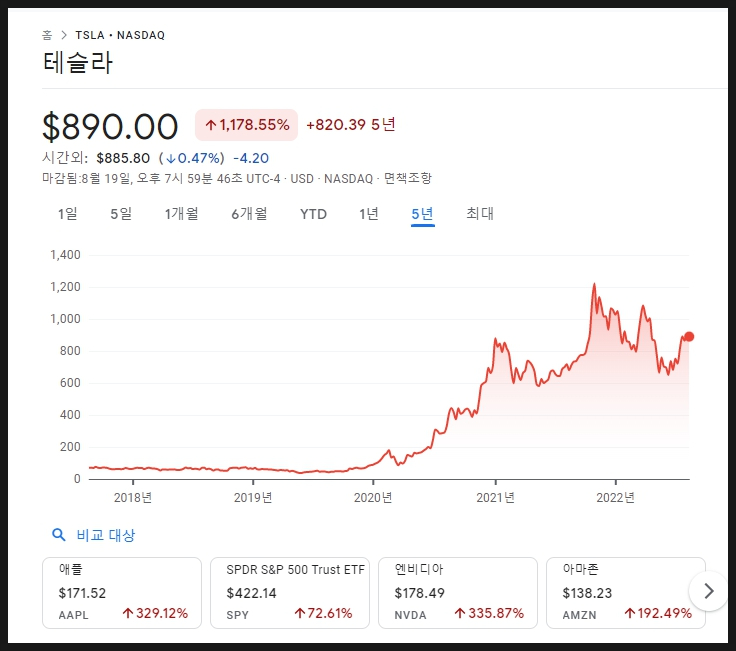Click the +820.39 5년 change text

tap(351, 125)
